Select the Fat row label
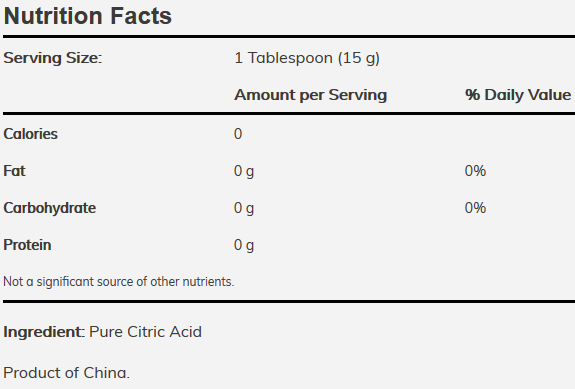575x389 pixels. click(x=14, y=171)
